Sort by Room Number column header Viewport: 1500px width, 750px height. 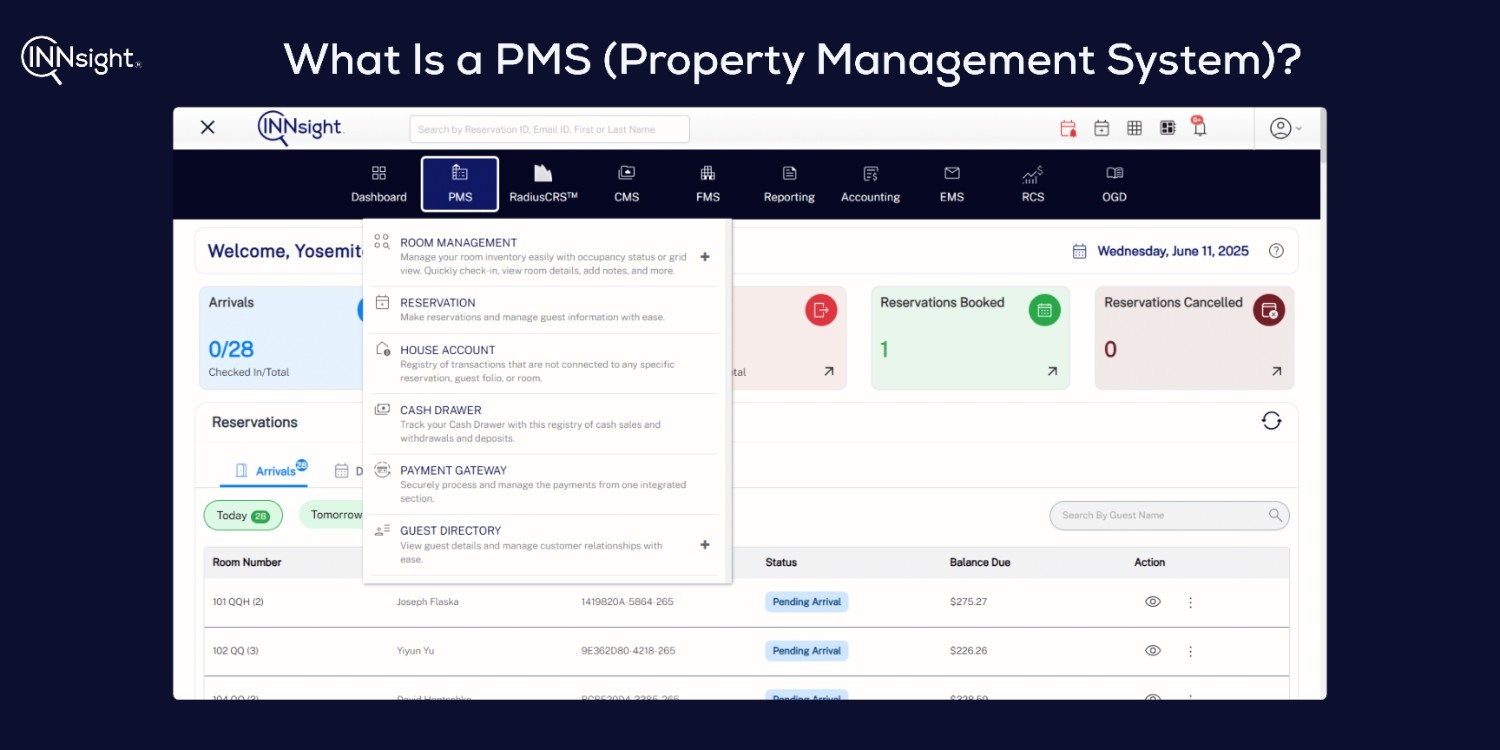click(247, 562)
